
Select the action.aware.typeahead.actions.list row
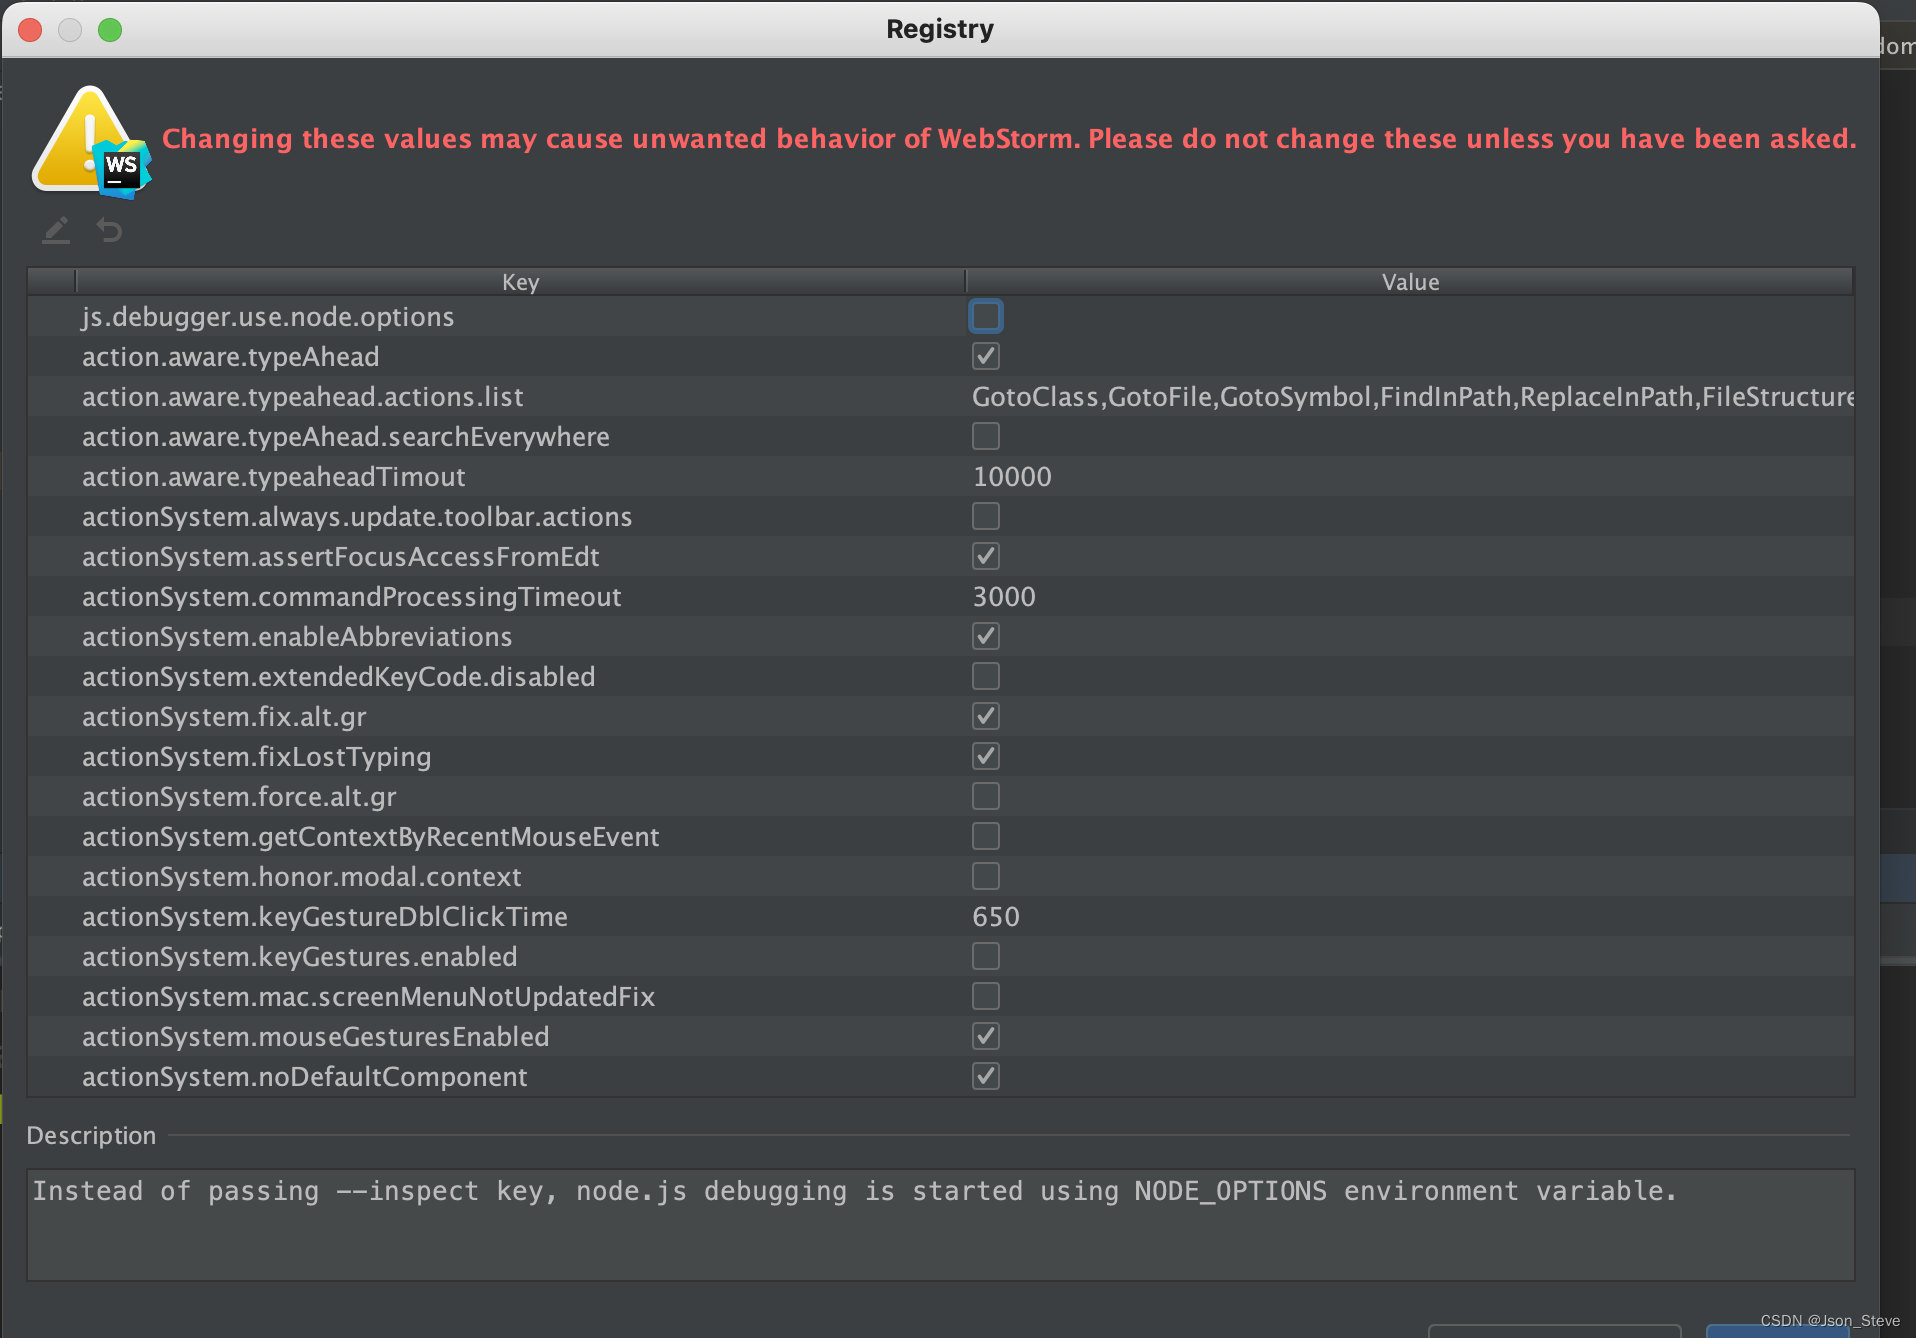point(302,396)
